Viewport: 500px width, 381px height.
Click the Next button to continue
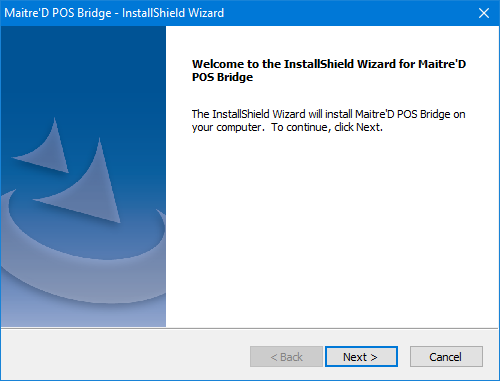click(x=361, y=357)
